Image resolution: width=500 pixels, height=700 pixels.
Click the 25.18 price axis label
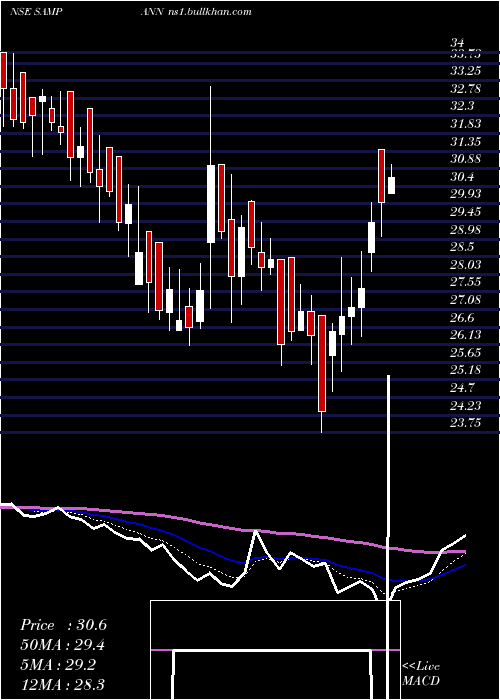click(x=465, y=370)
